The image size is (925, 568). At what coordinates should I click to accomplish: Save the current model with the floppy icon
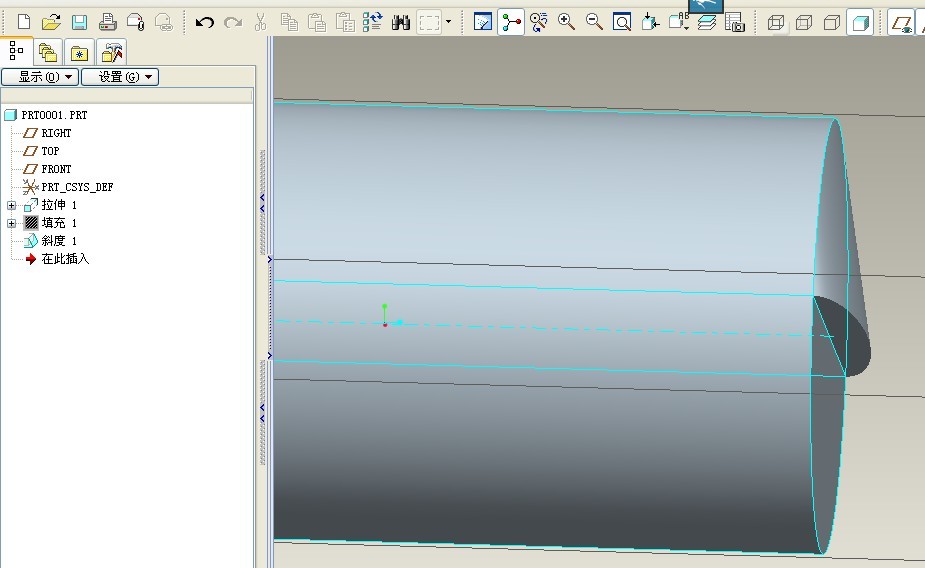[79, 22]
